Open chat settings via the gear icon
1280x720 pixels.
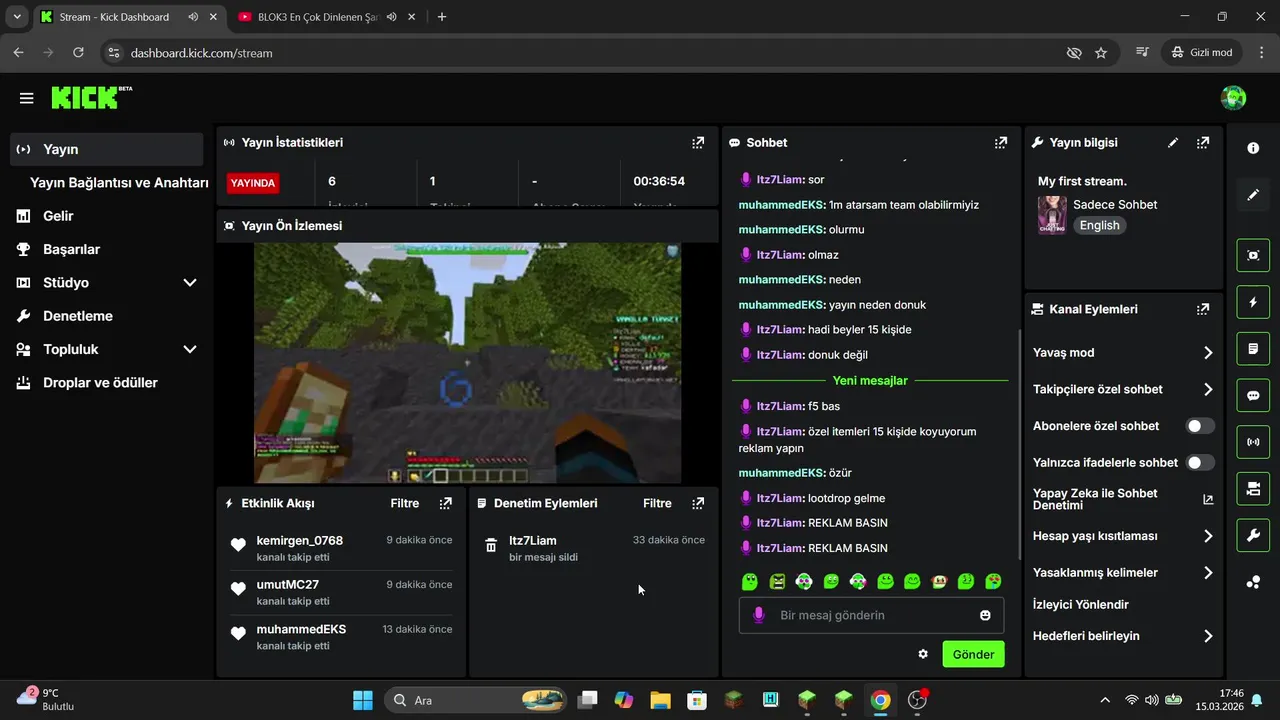923,654
